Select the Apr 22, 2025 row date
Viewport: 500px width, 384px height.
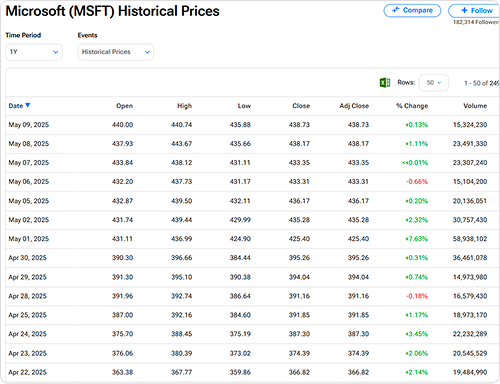(27, 372)
